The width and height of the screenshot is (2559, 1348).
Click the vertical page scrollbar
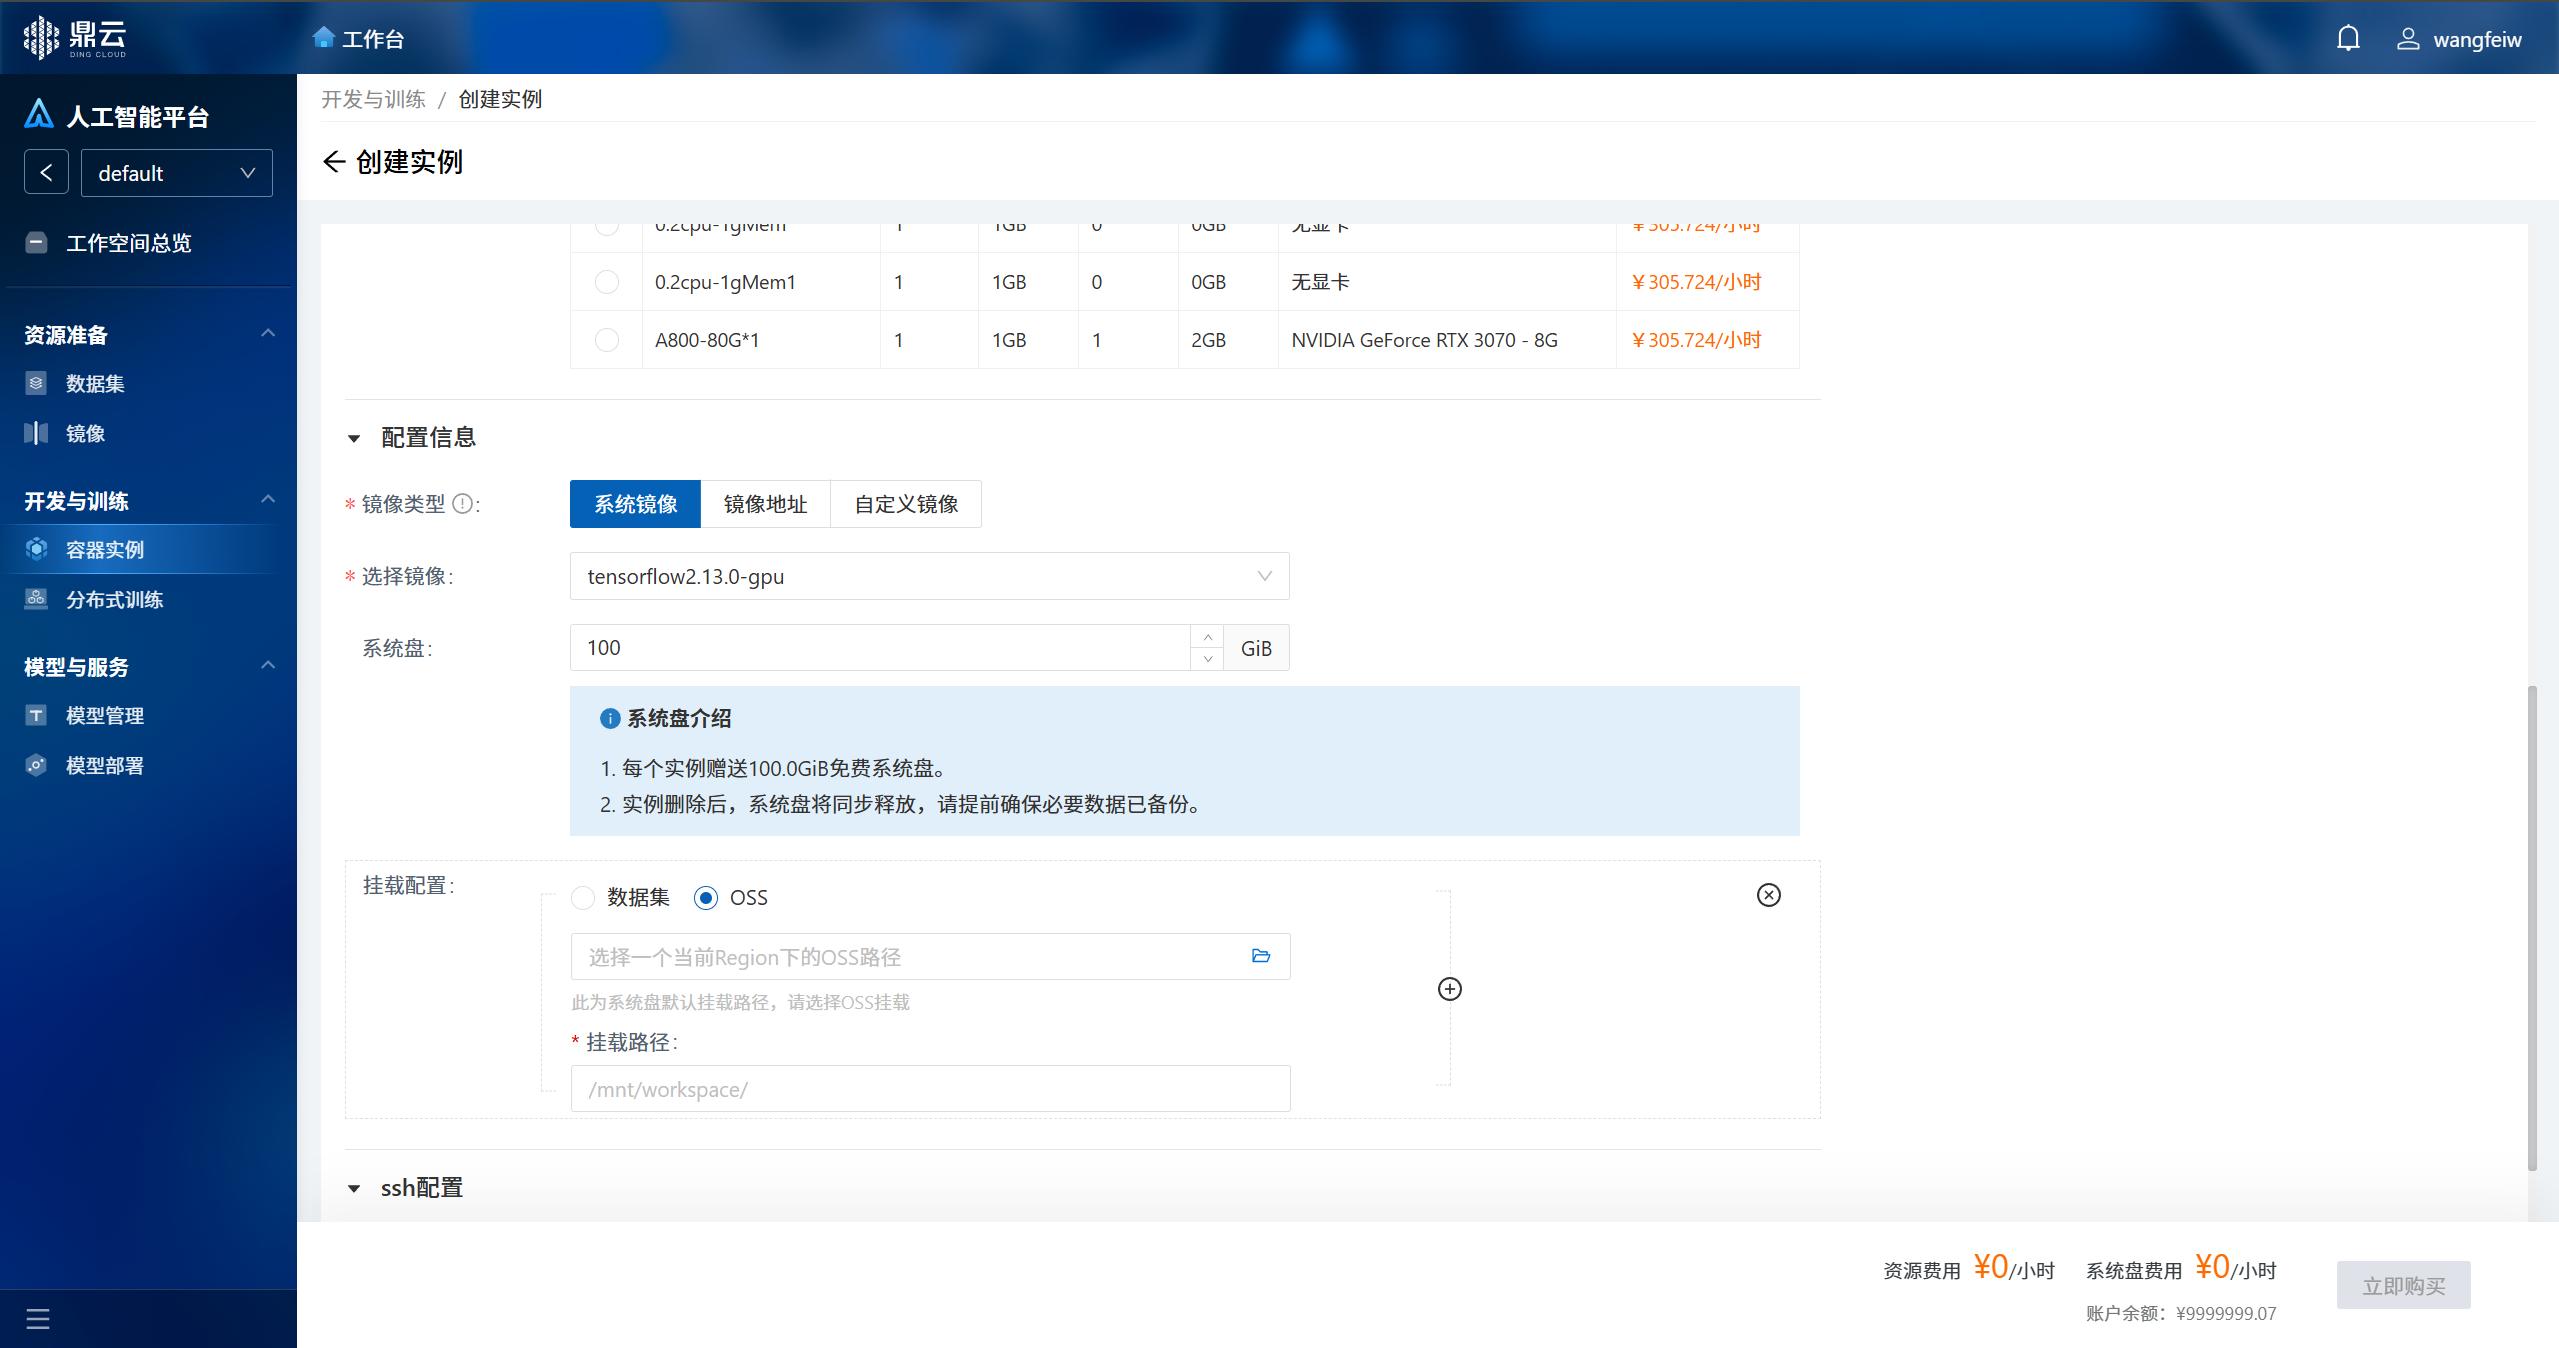click(x=2532, y=928)
